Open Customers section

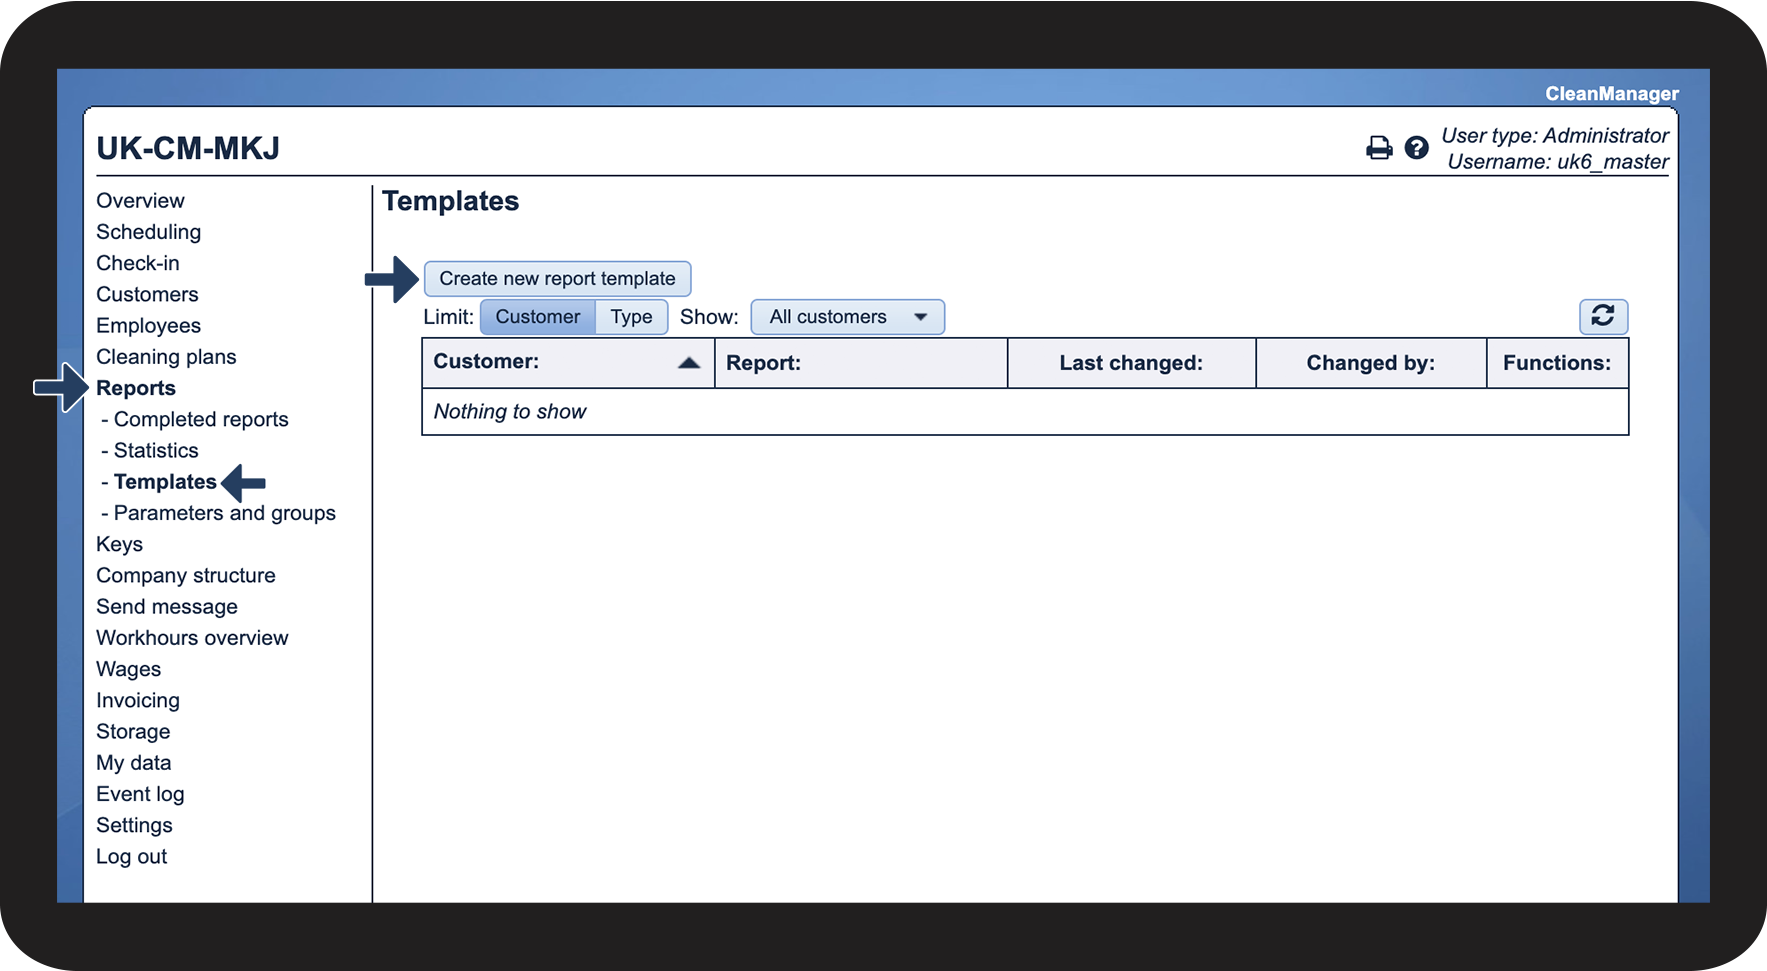click(147, 294)
